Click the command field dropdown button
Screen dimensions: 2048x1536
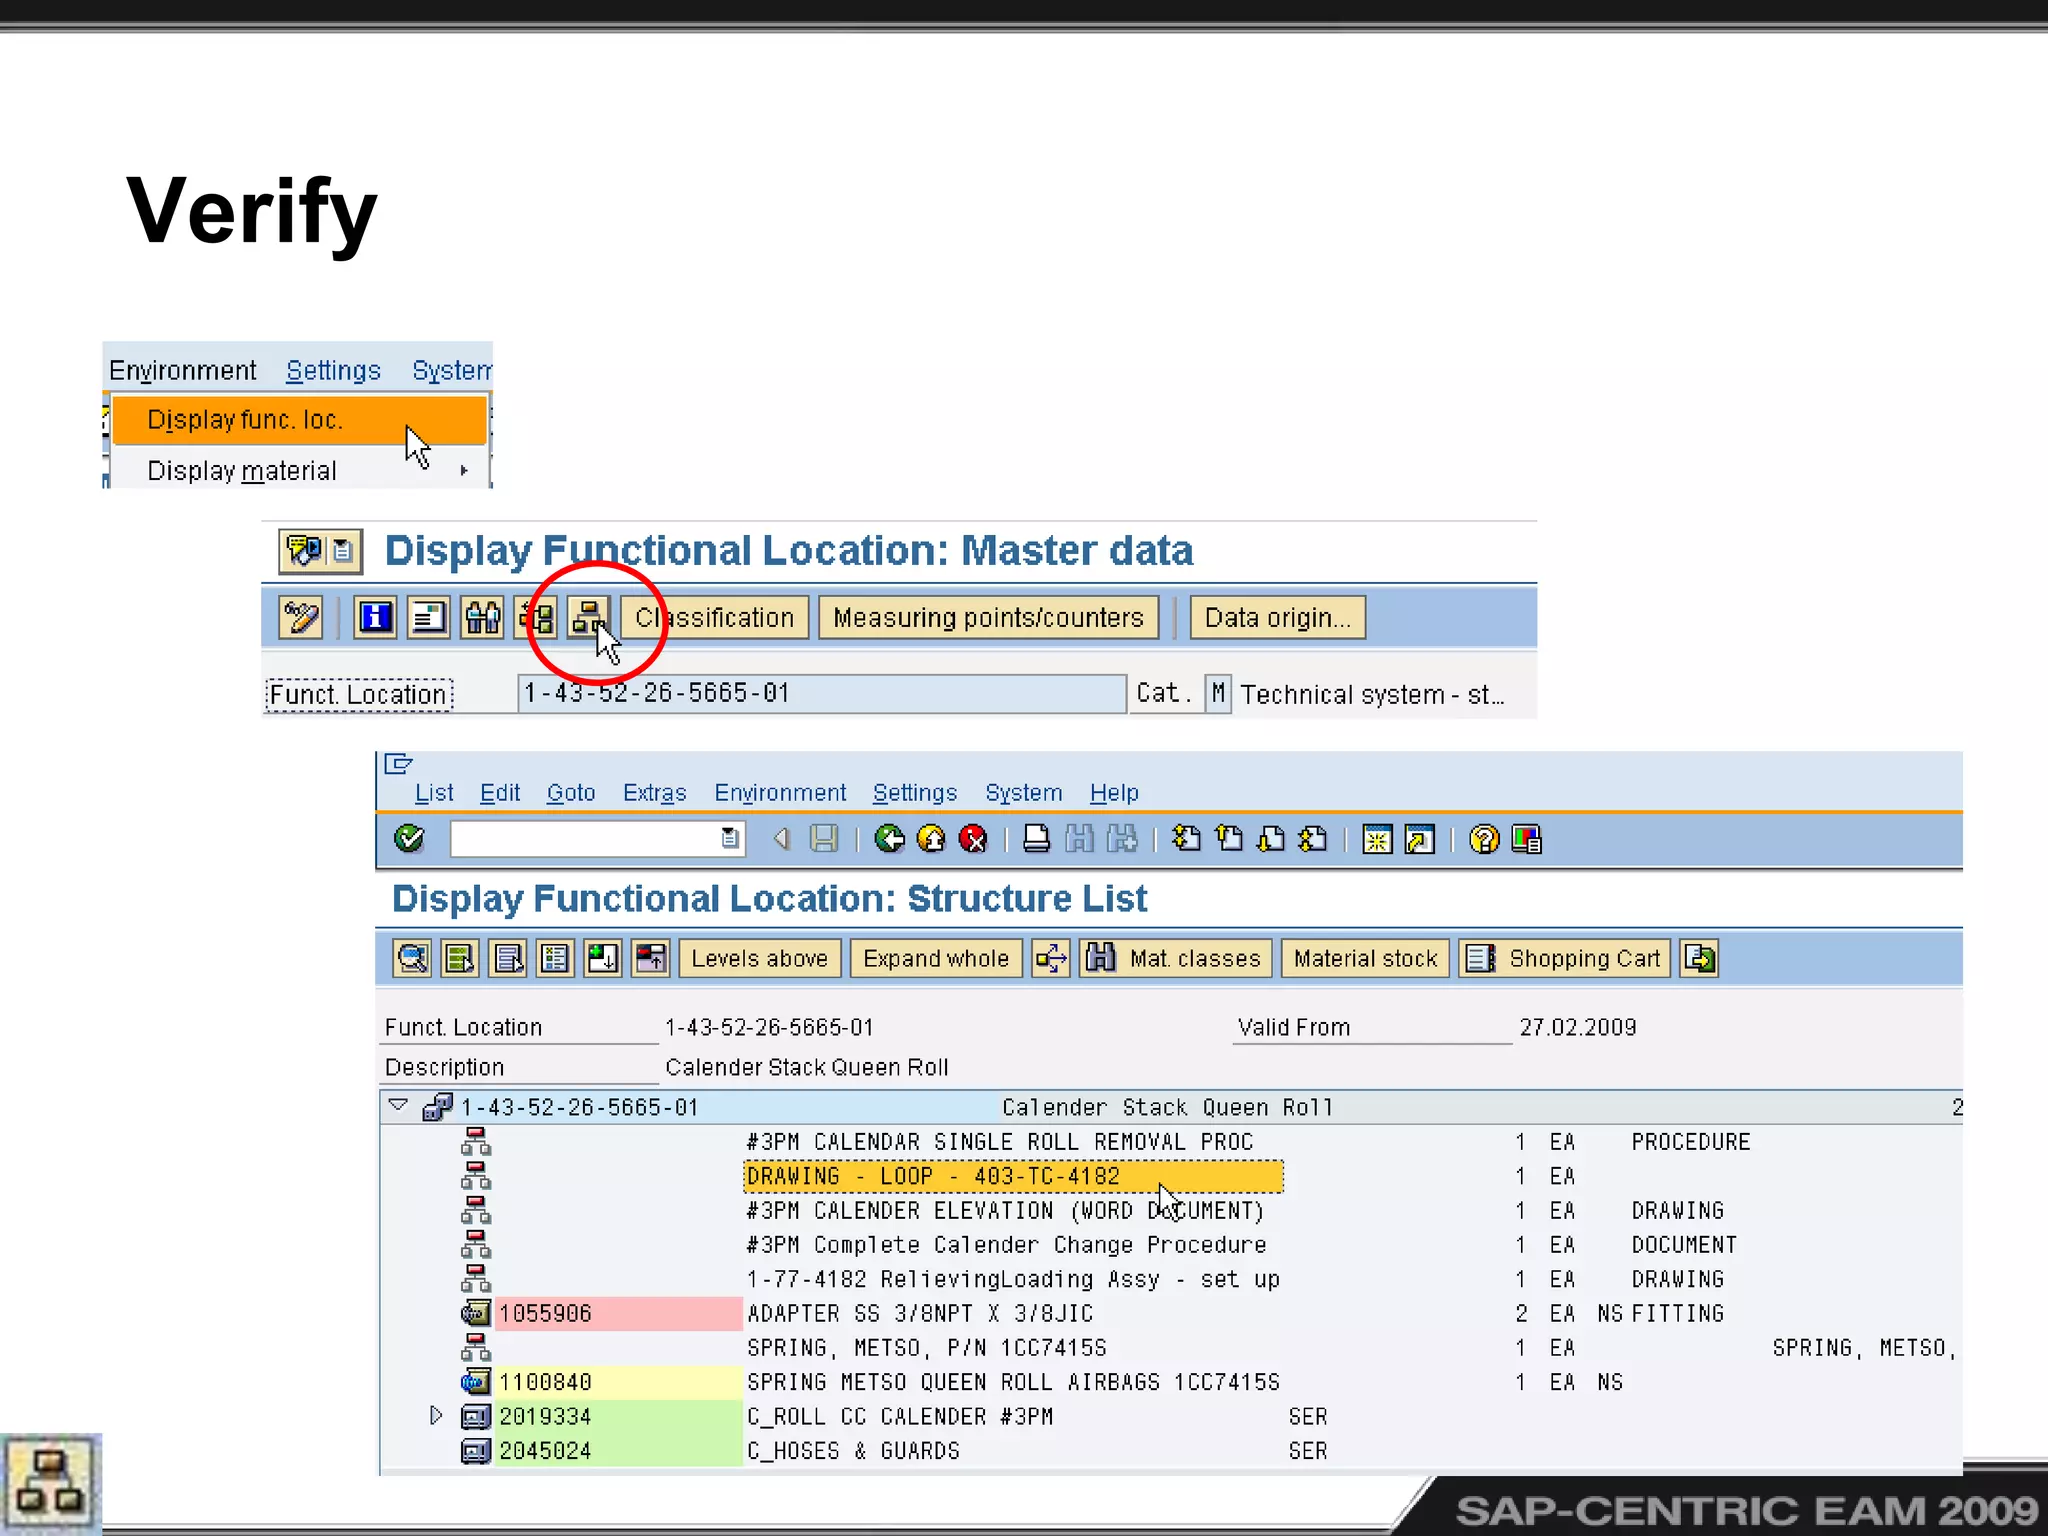click(x=731, y=838)
